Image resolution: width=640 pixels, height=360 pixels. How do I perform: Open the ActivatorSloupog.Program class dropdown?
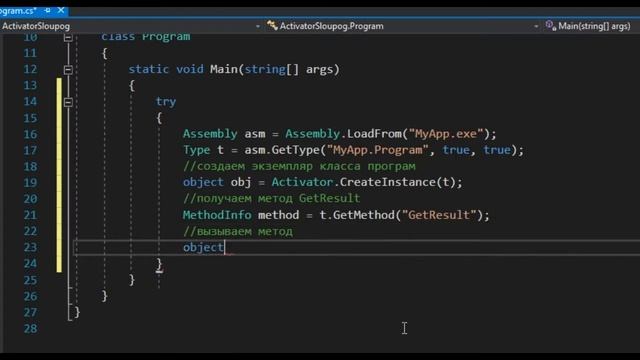[536, 26]
